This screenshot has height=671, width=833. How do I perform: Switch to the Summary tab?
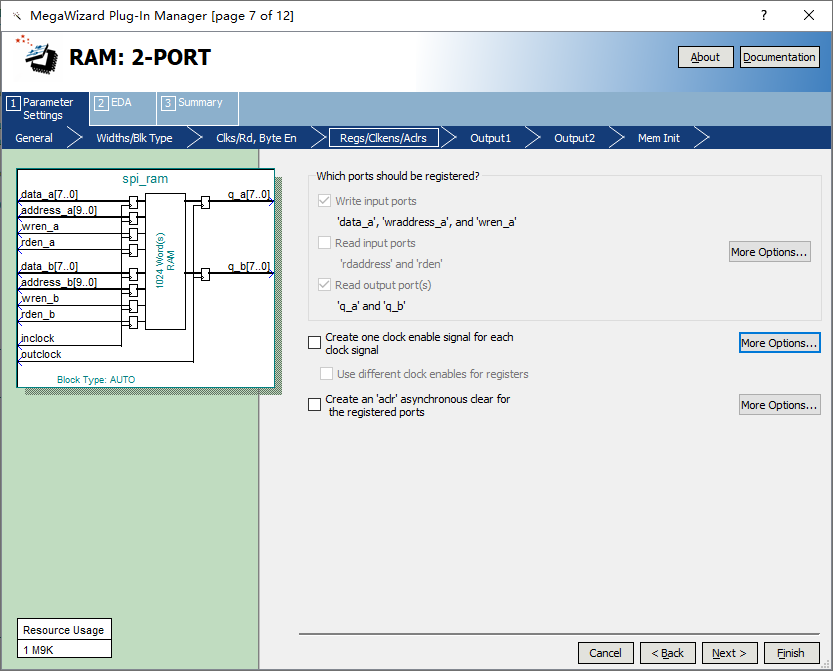click(196, 103)
